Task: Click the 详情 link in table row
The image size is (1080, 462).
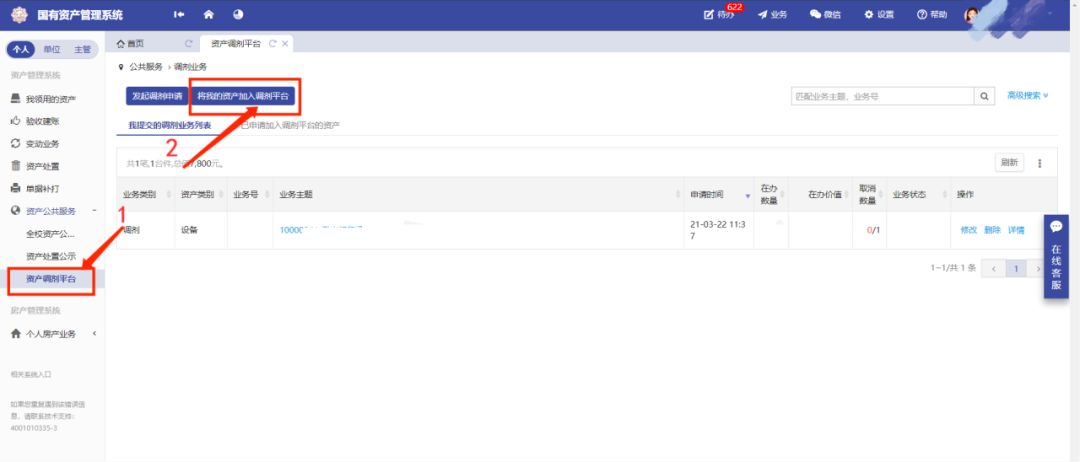Action: pos(1016,230)
